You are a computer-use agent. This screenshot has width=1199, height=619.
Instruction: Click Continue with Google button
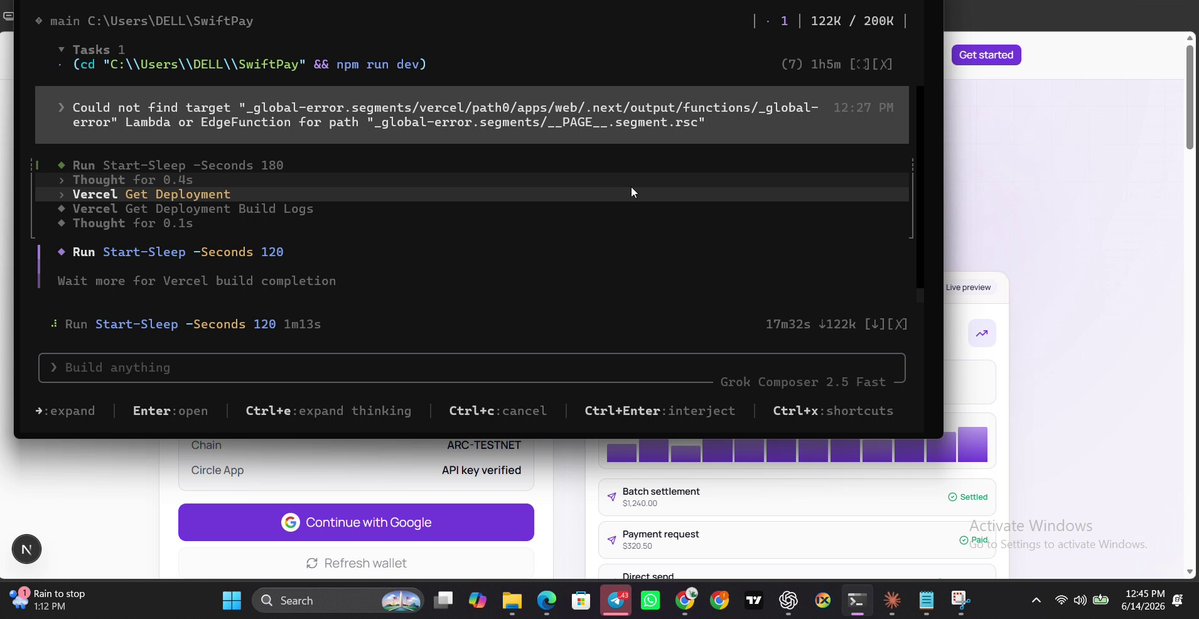(x=356, y=522)
